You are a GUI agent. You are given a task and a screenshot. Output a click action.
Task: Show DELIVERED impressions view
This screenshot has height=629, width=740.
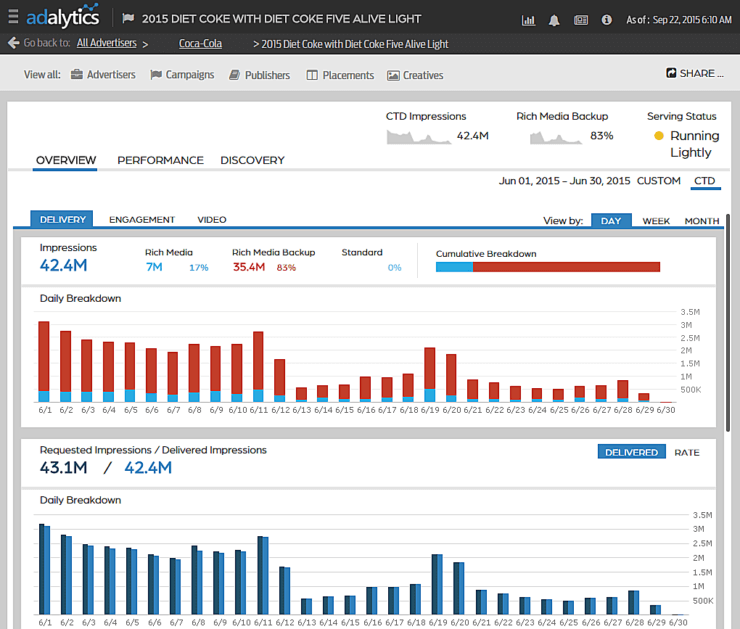[631, 452]
